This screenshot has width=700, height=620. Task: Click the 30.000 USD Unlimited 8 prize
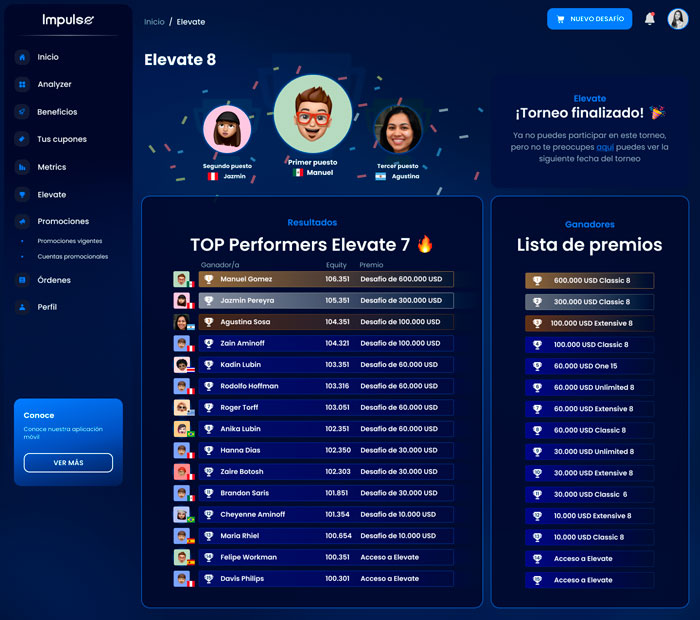coord(589,452)
